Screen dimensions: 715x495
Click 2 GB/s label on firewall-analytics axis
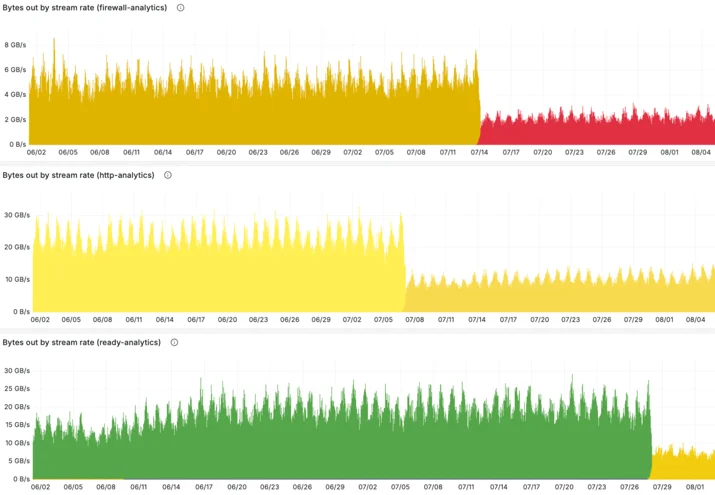click(x=16, y=119)
